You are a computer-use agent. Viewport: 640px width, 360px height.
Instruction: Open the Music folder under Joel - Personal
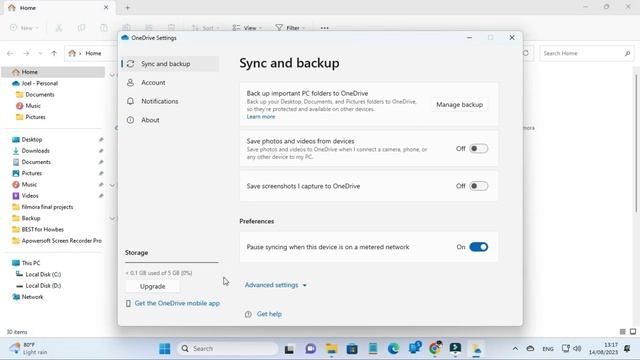tap(33, 106)
